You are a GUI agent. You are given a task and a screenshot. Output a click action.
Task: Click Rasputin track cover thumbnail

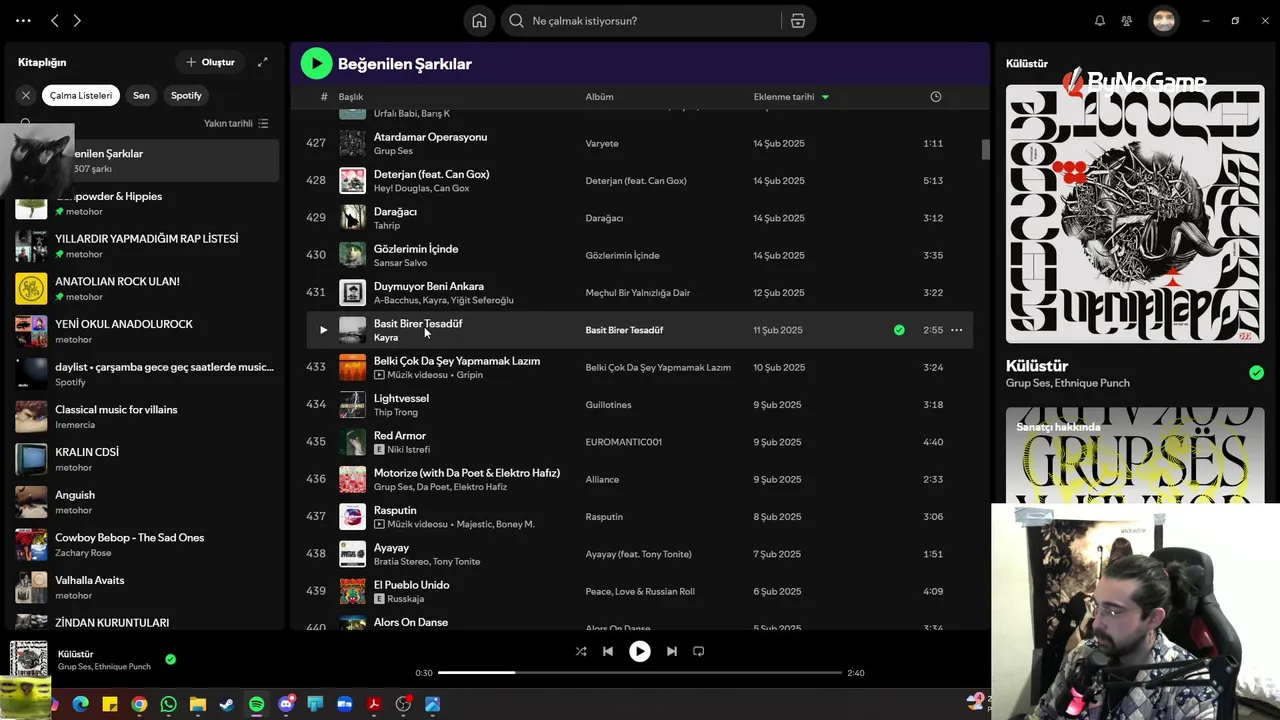pos(352,517)
